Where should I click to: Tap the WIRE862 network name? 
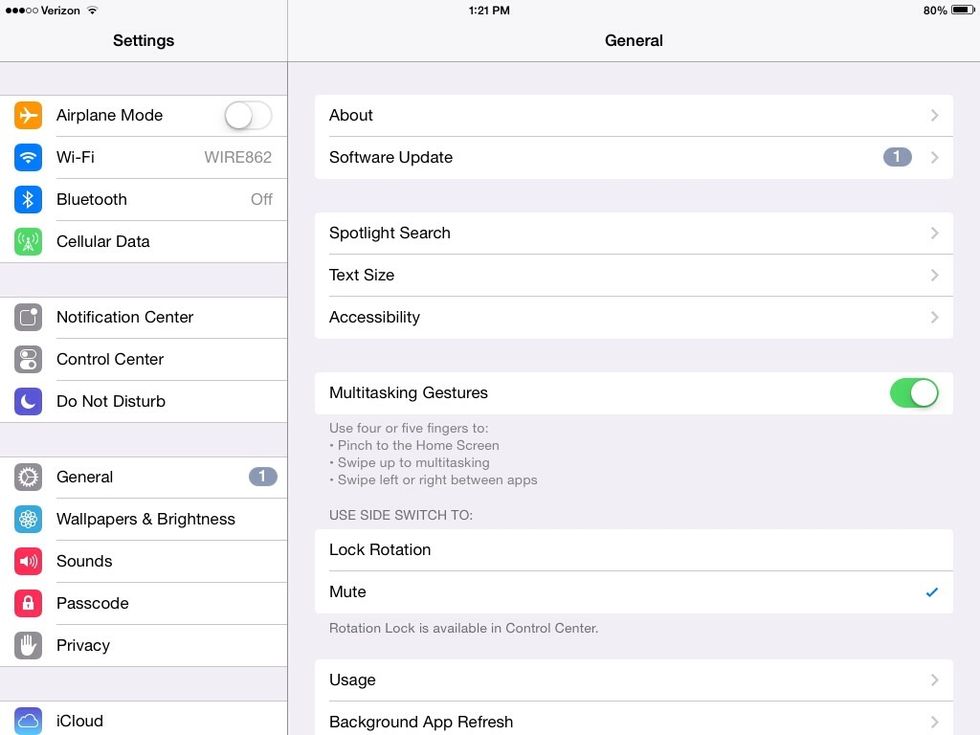(238, 158)
